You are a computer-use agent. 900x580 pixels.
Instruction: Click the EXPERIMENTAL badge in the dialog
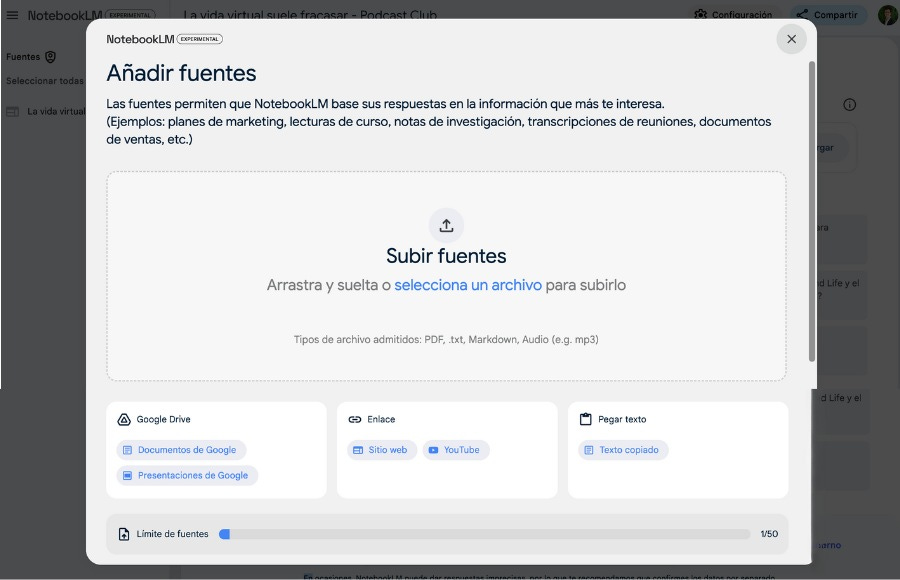coord(199,39)
